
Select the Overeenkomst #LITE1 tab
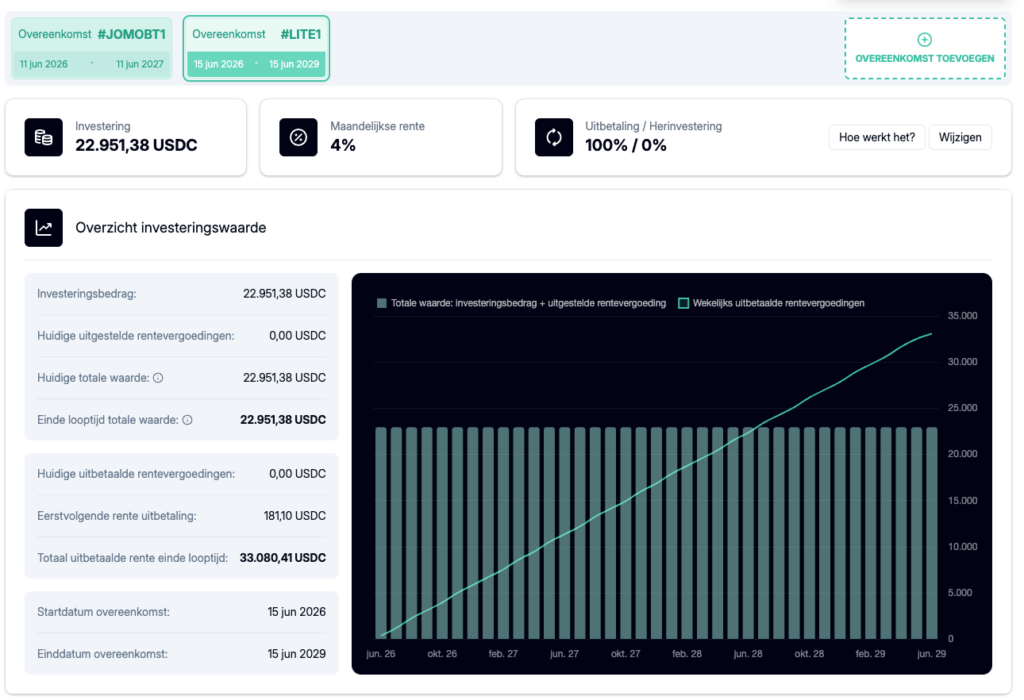pyautogui.click(x=256, y=48)
